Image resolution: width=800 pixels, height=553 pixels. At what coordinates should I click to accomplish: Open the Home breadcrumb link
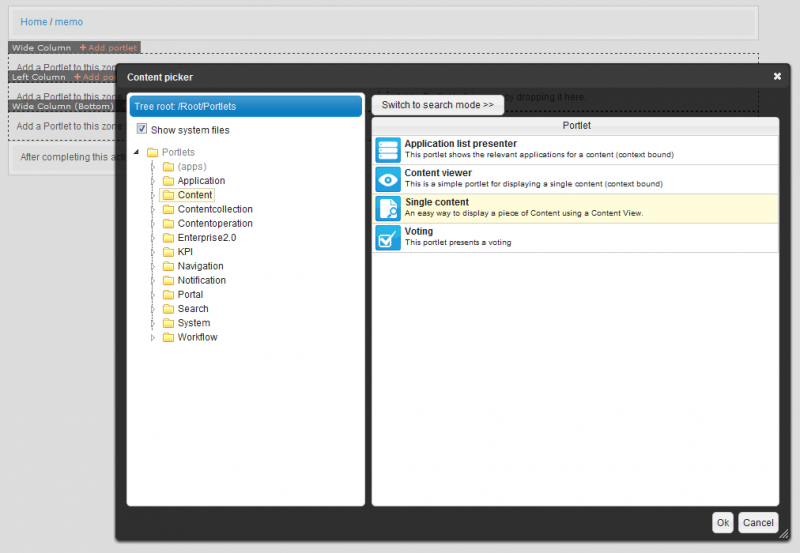34,22
